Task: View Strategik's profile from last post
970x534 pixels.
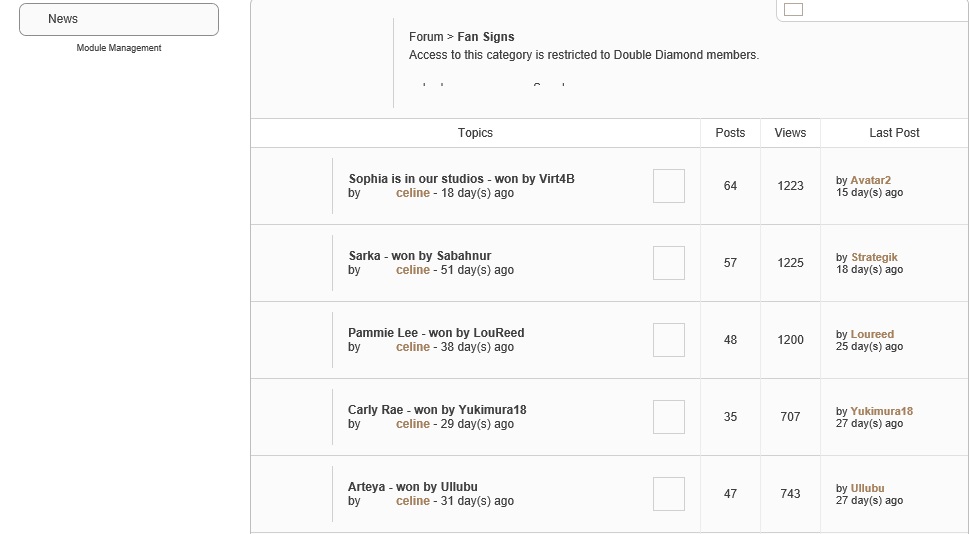Action: (874, 257)
